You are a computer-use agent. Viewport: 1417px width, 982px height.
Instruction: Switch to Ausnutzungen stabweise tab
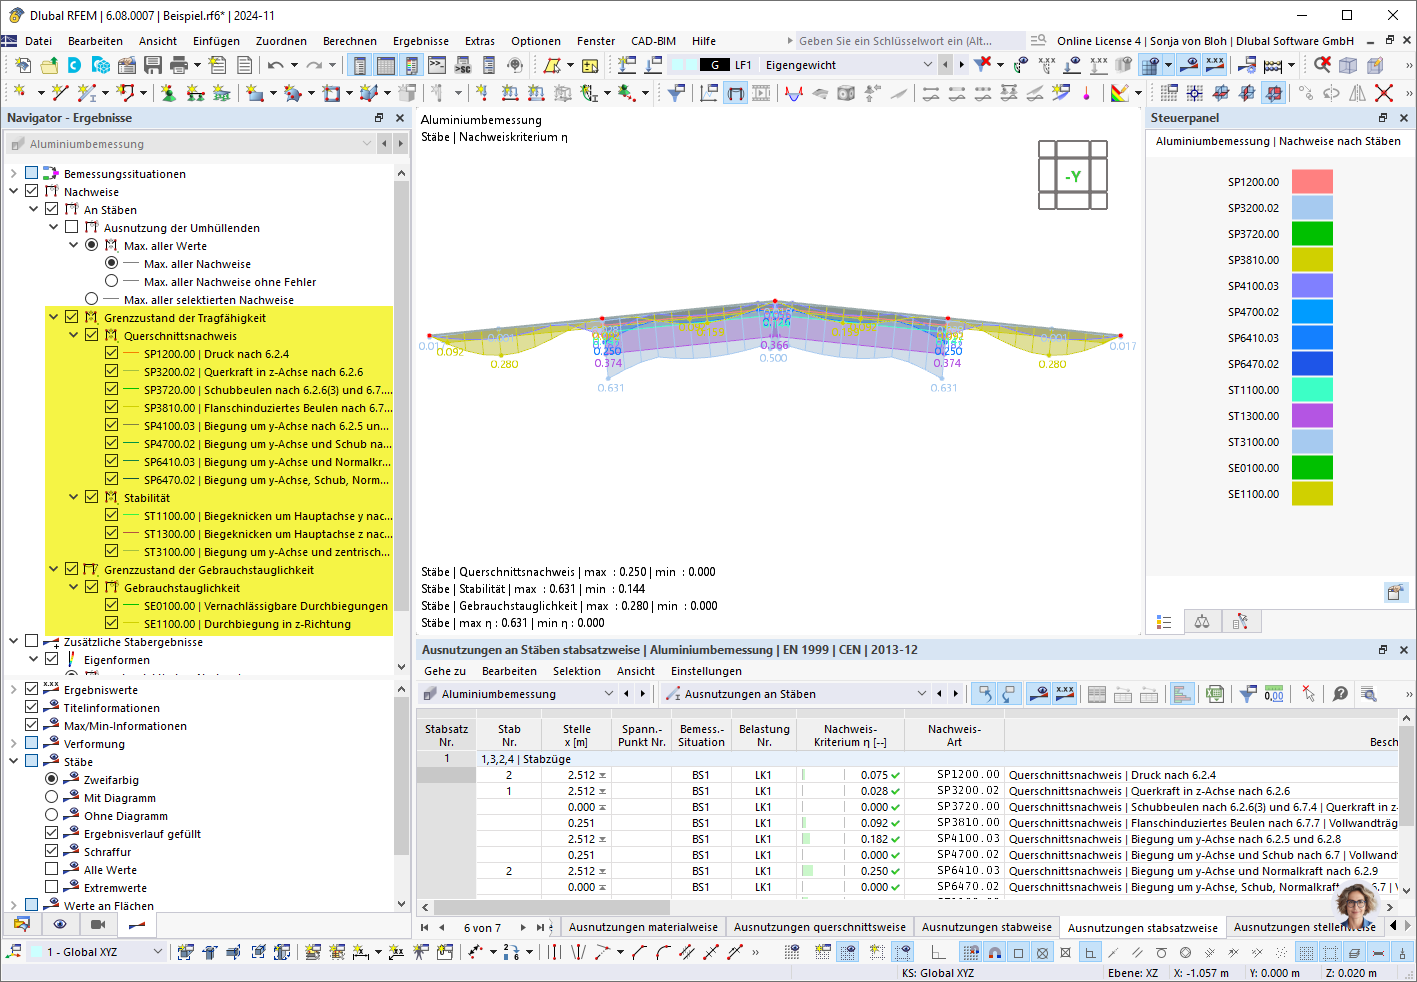click(x=987, y=927)
